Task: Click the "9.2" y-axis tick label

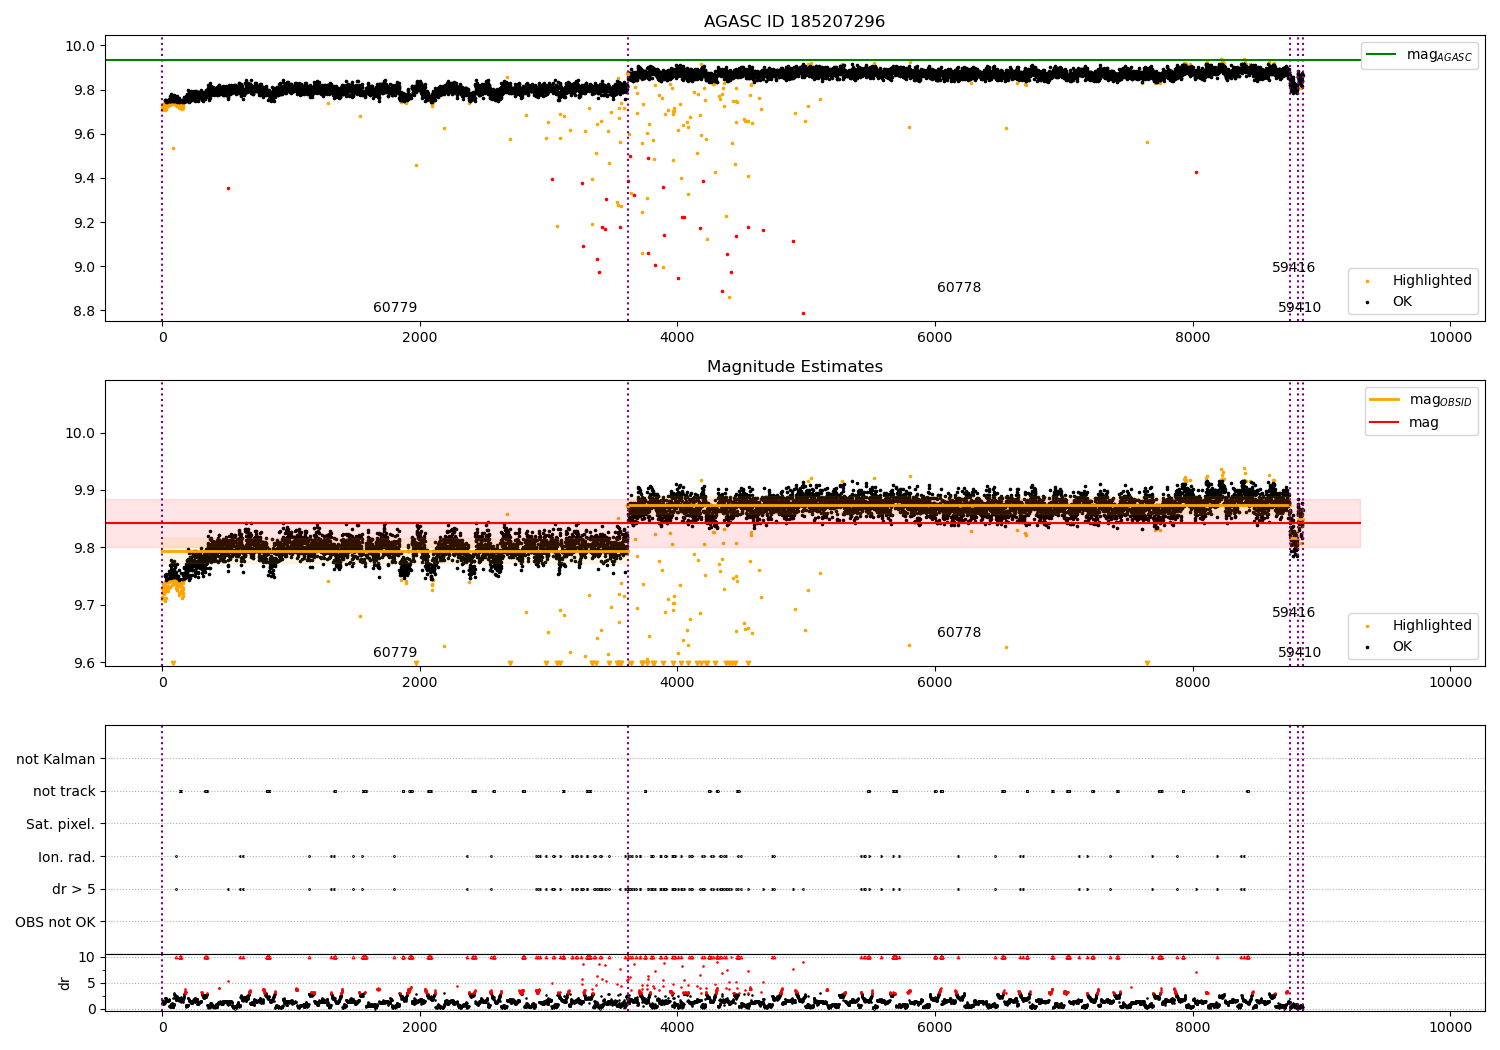Action: [84, 223]
